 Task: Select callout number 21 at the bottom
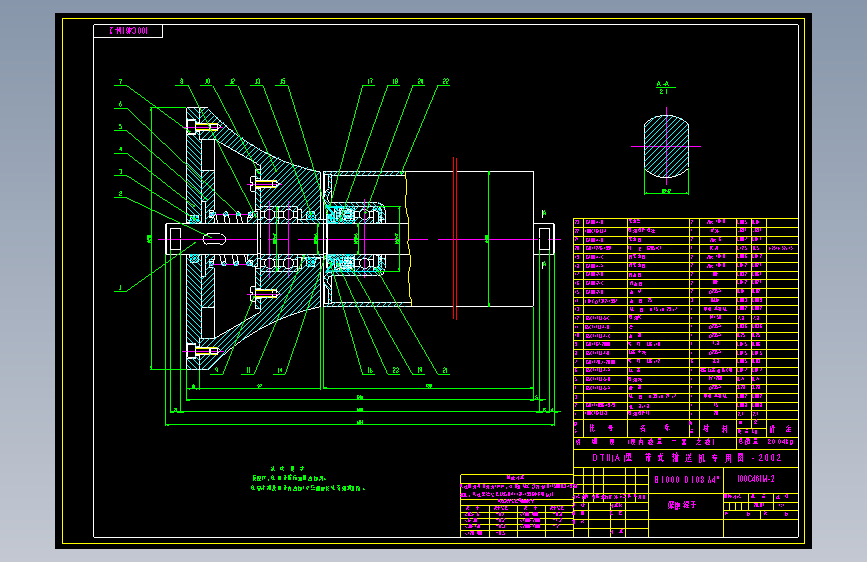[445, 371]
